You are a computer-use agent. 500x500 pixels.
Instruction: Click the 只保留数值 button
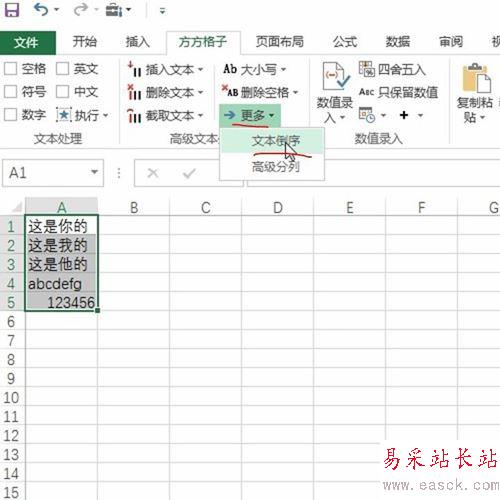click(398, 92)
